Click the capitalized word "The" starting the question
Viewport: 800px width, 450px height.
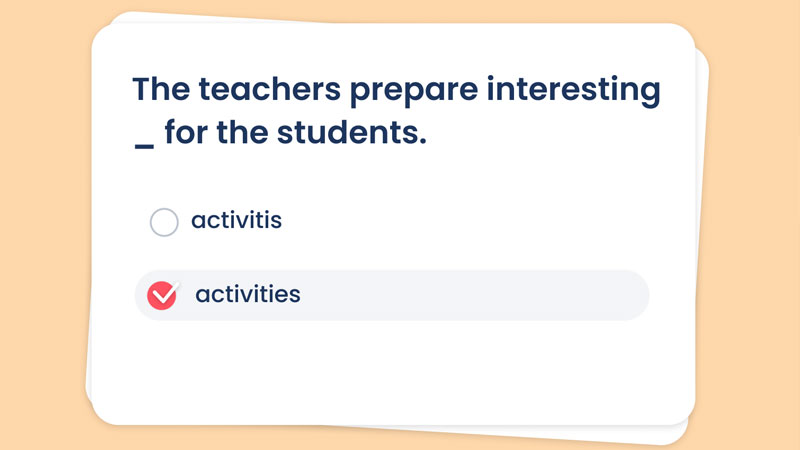tap(161, 89)
